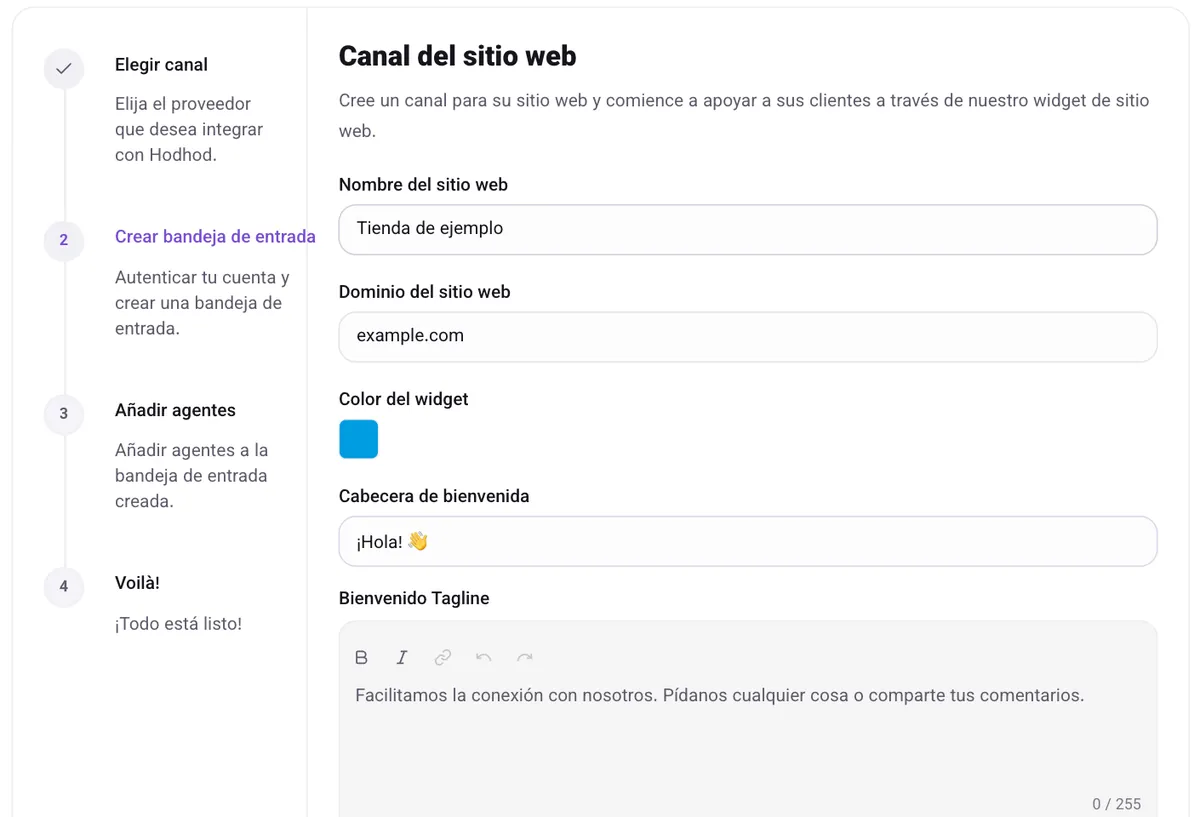Click the Color del widget label
Image resolution: width=1200 pixels, height=817 pixels.
coord(404,399)
